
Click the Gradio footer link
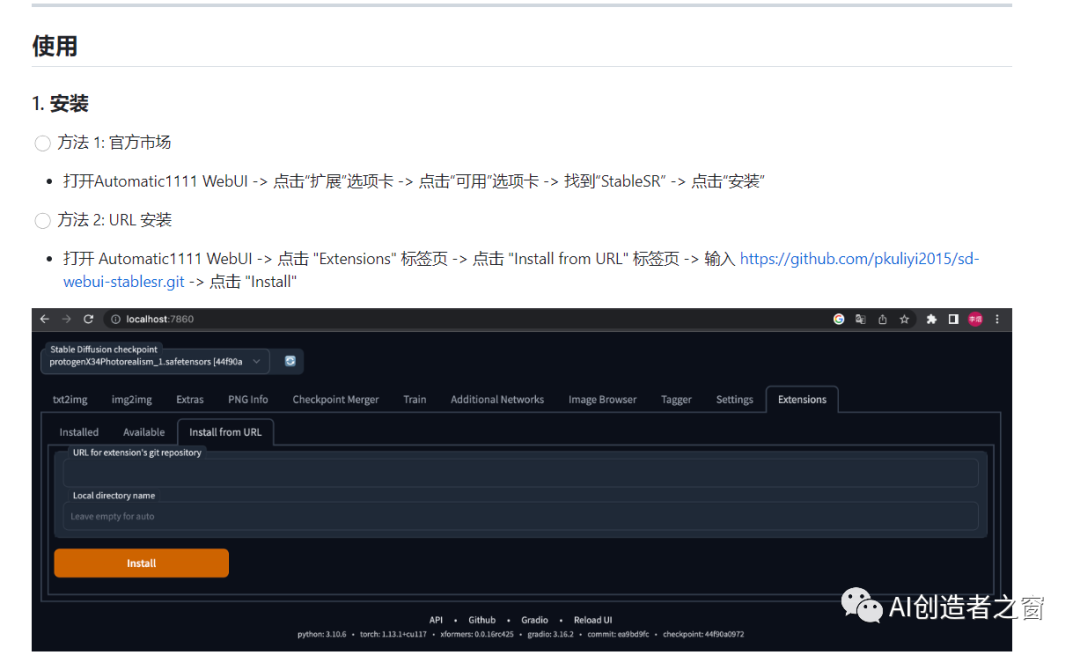point(534,620)
